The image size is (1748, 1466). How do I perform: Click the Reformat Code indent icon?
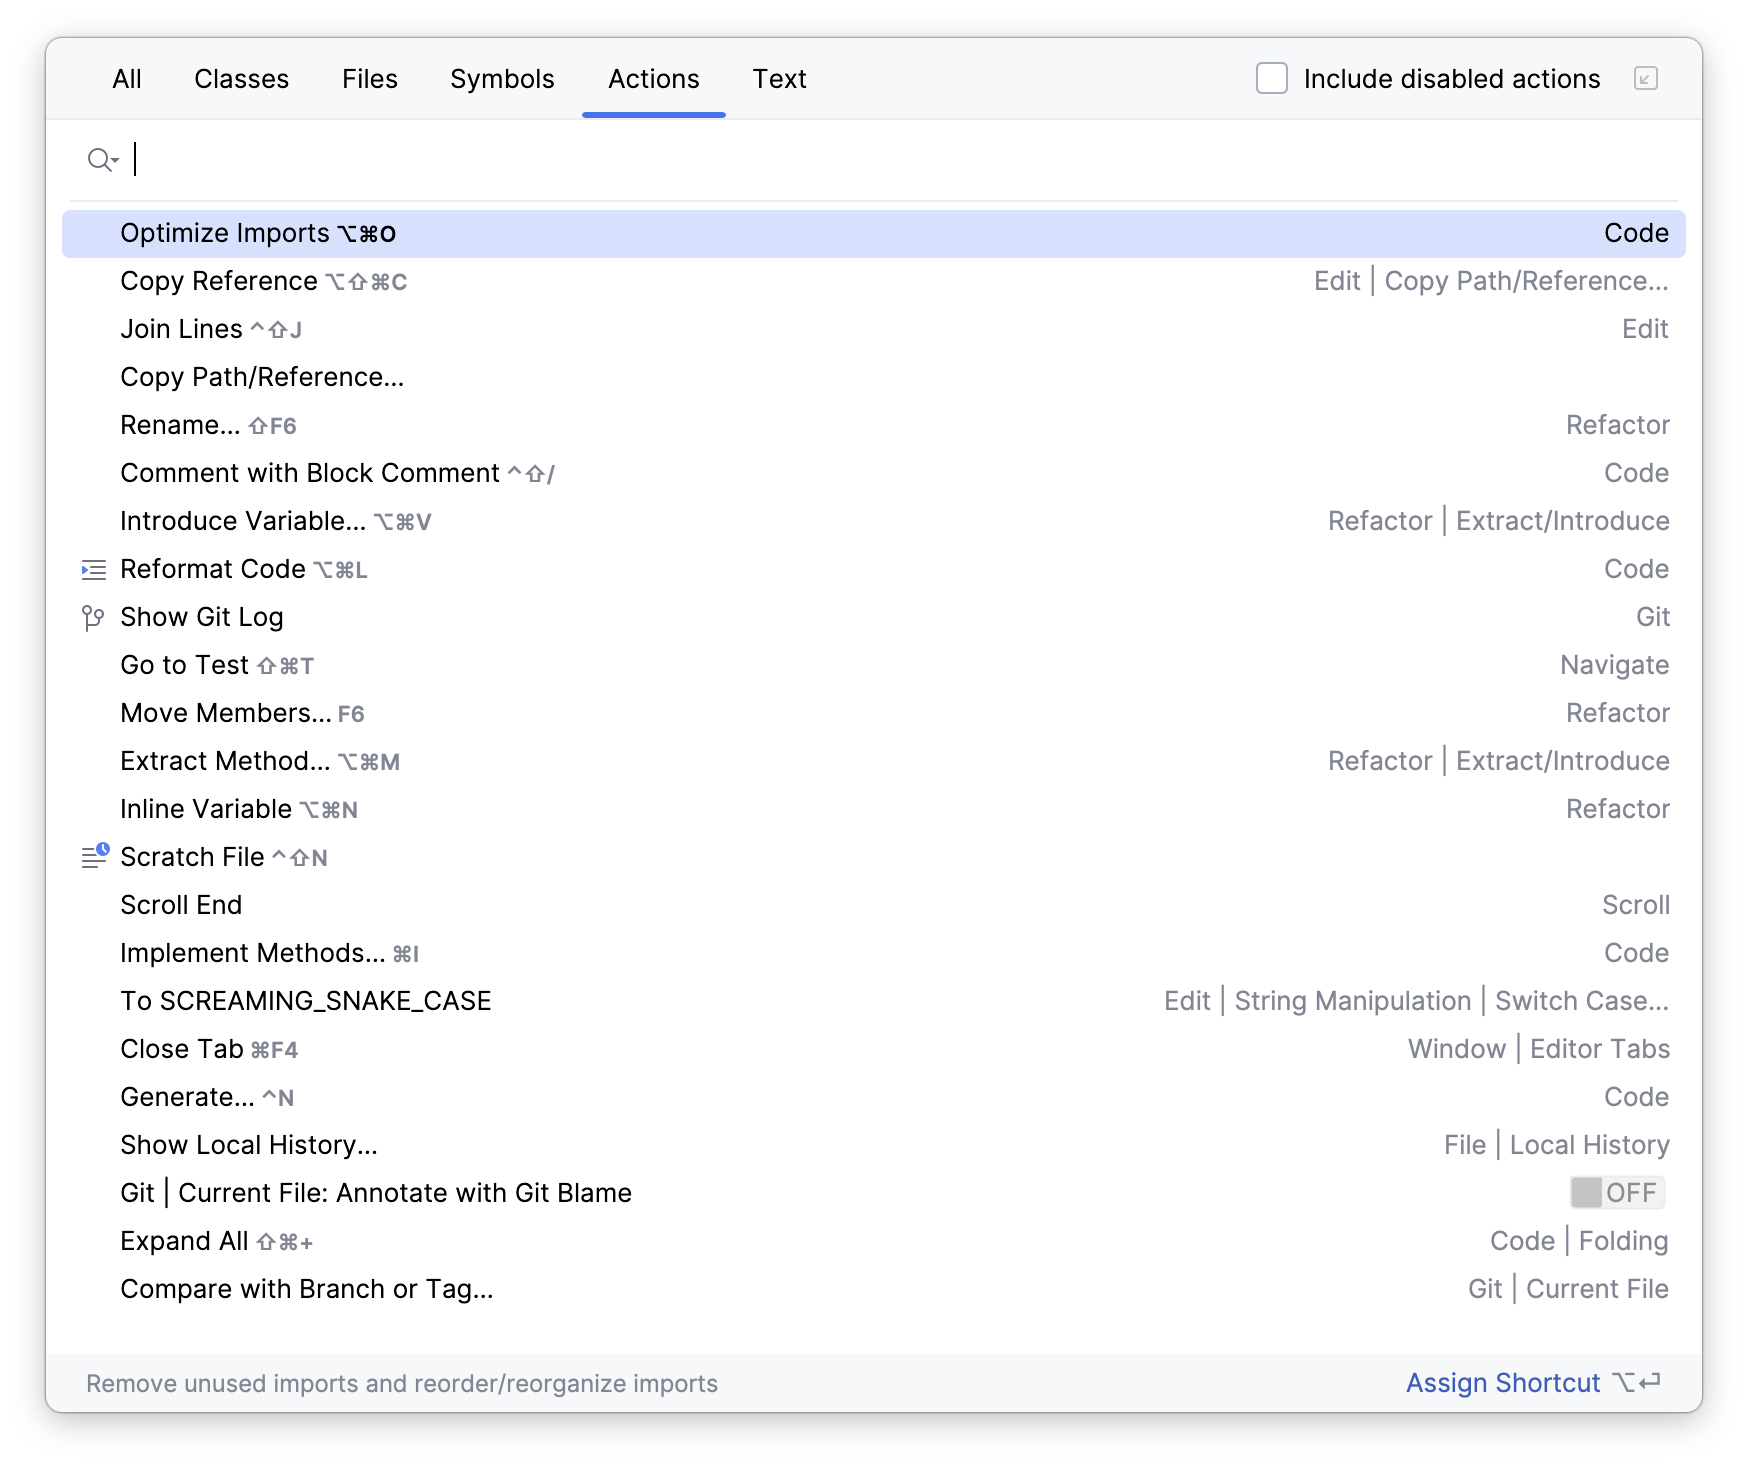(93, 570)
